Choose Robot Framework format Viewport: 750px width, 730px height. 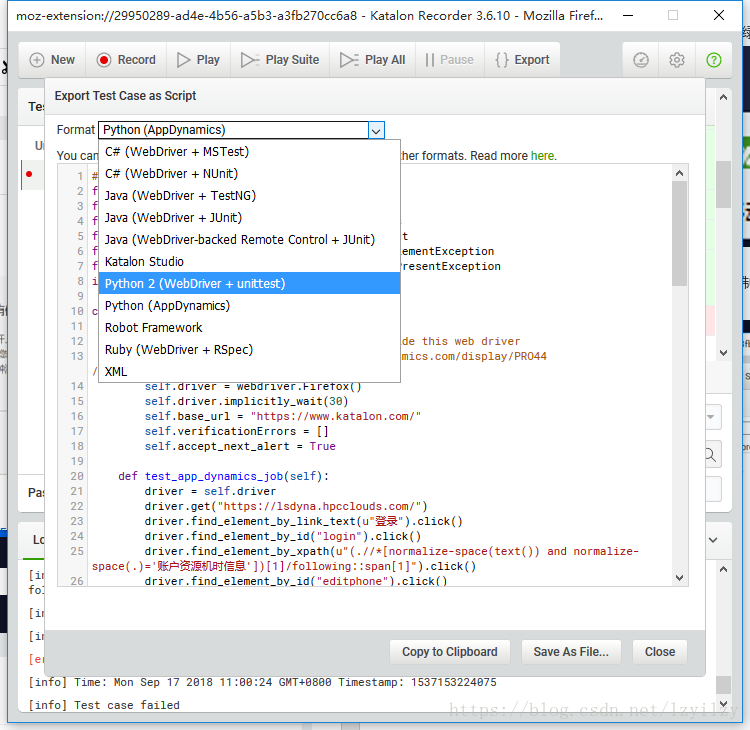click(249, 328)
